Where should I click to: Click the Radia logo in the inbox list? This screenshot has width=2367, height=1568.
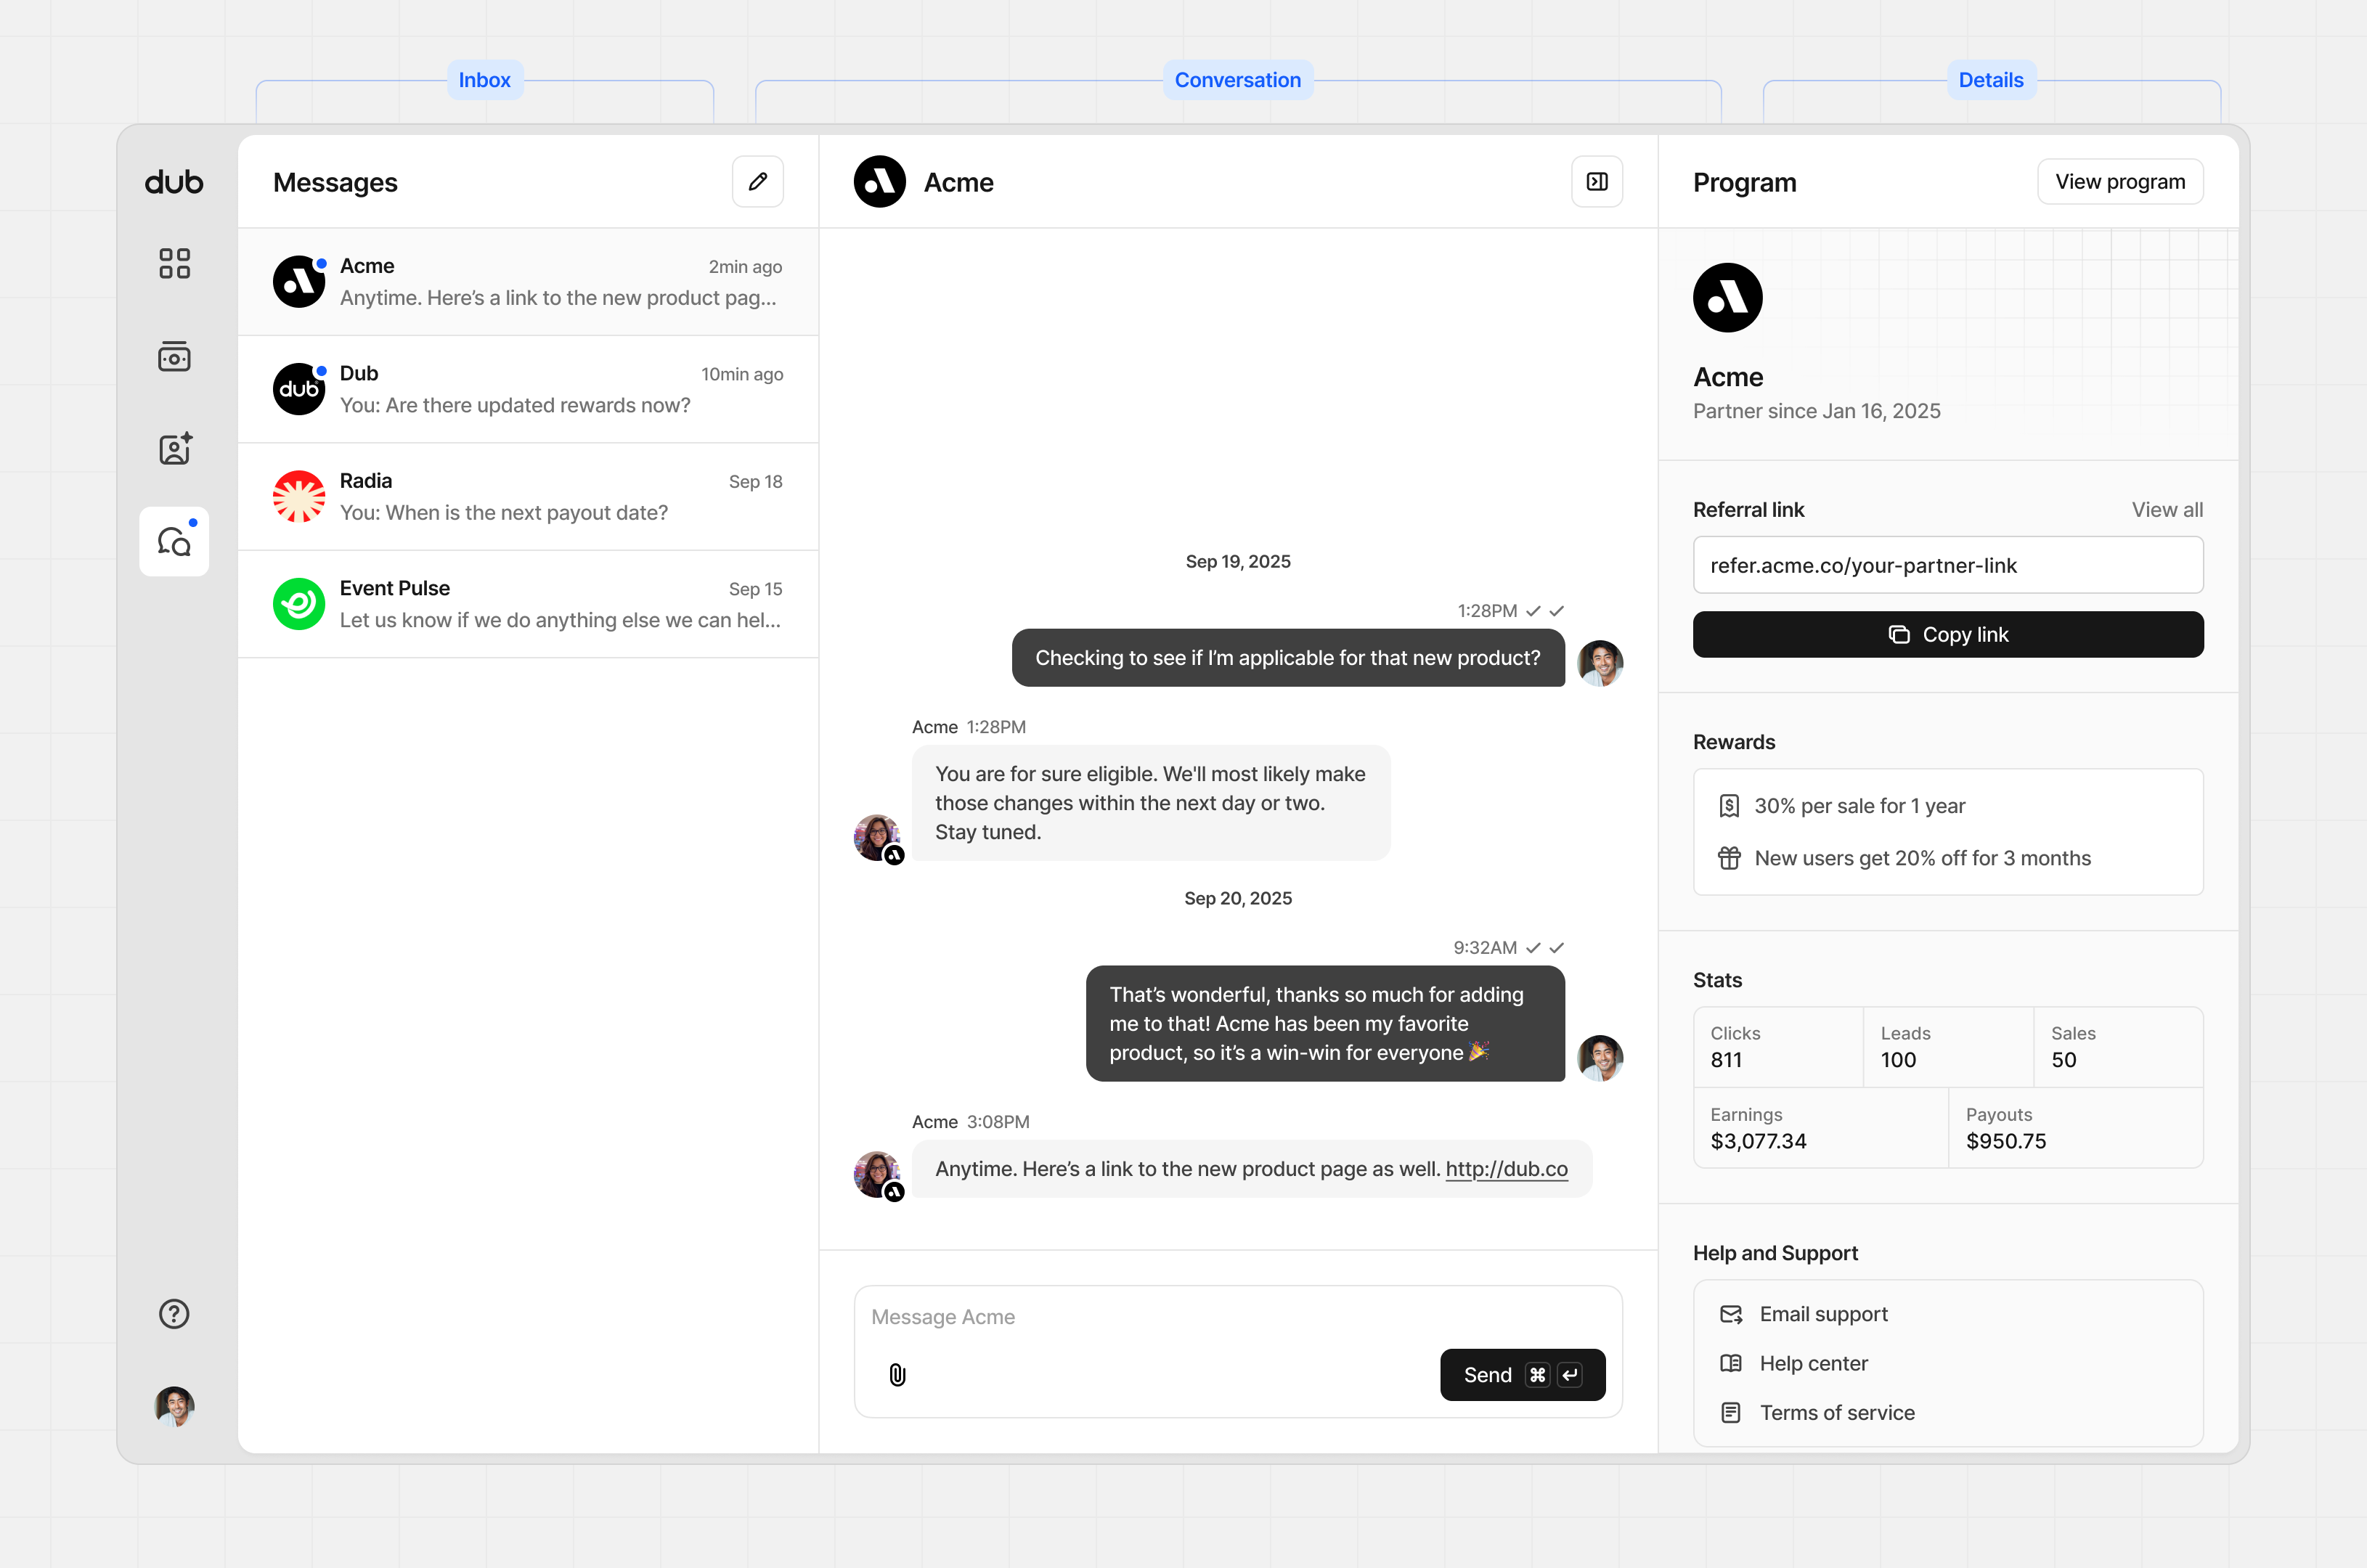(x=299, y=497)
